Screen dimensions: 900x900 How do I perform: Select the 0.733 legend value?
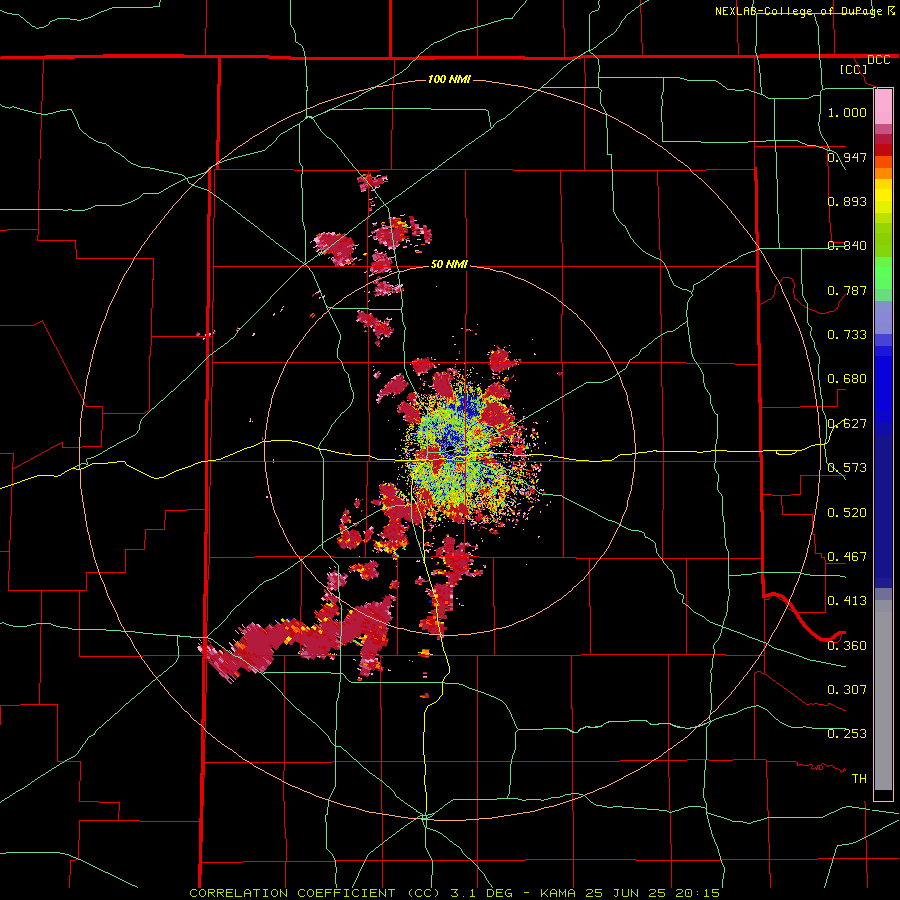pos(847,334)
